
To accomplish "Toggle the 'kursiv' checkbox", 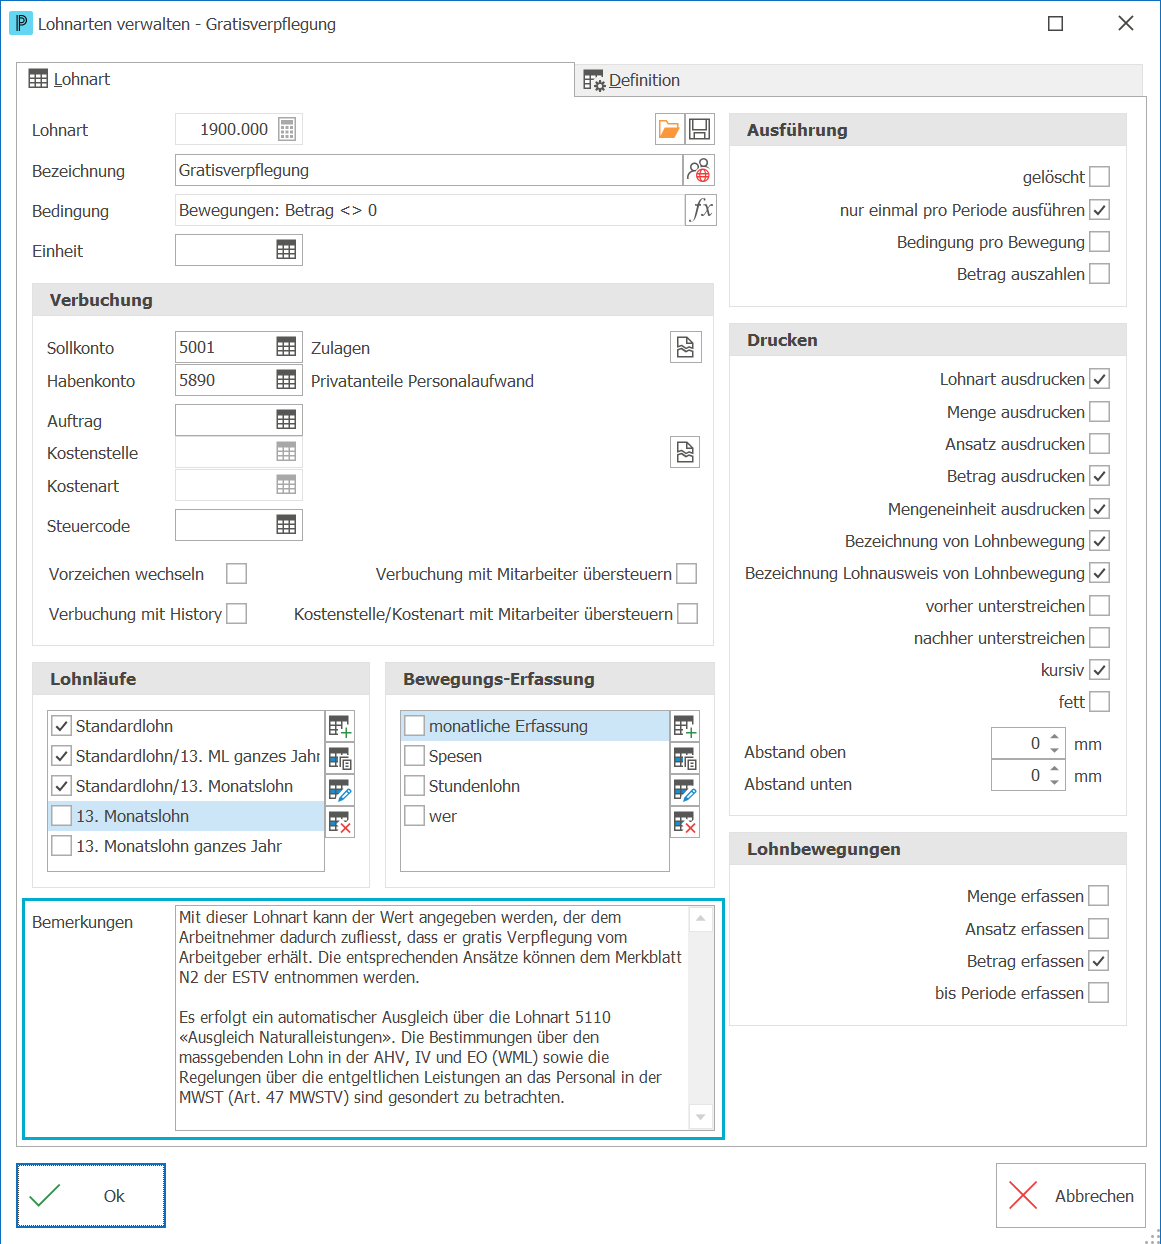I will pos(1099,670).
